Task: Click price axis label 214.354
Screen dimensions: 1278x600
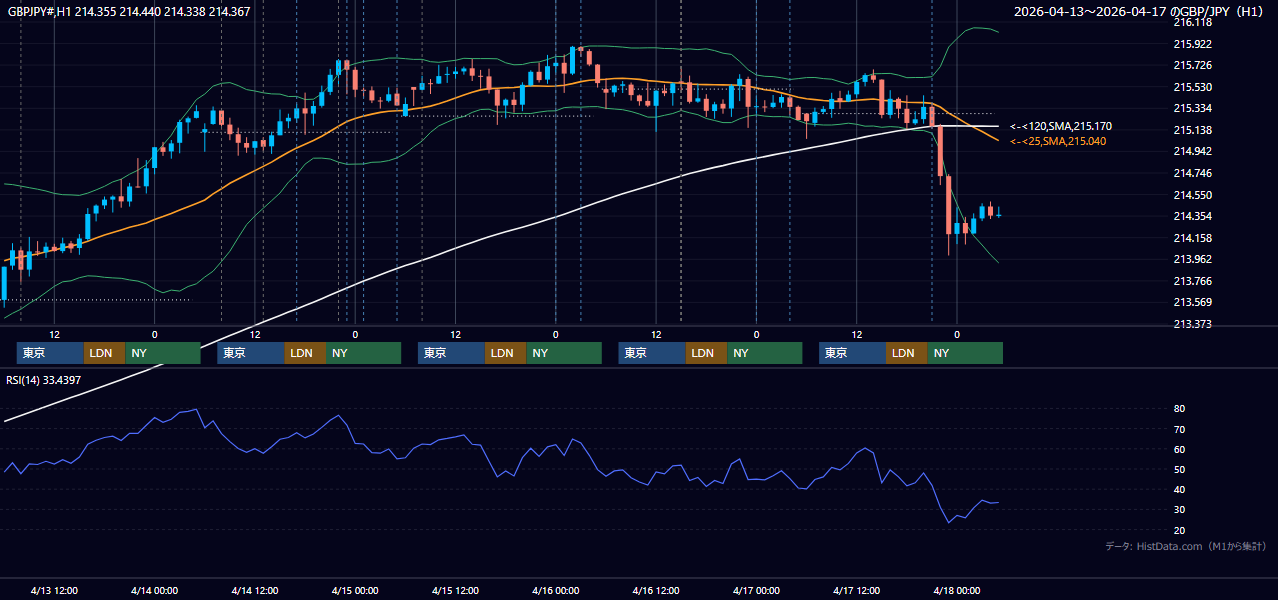Action: (x=1192, y=216)
